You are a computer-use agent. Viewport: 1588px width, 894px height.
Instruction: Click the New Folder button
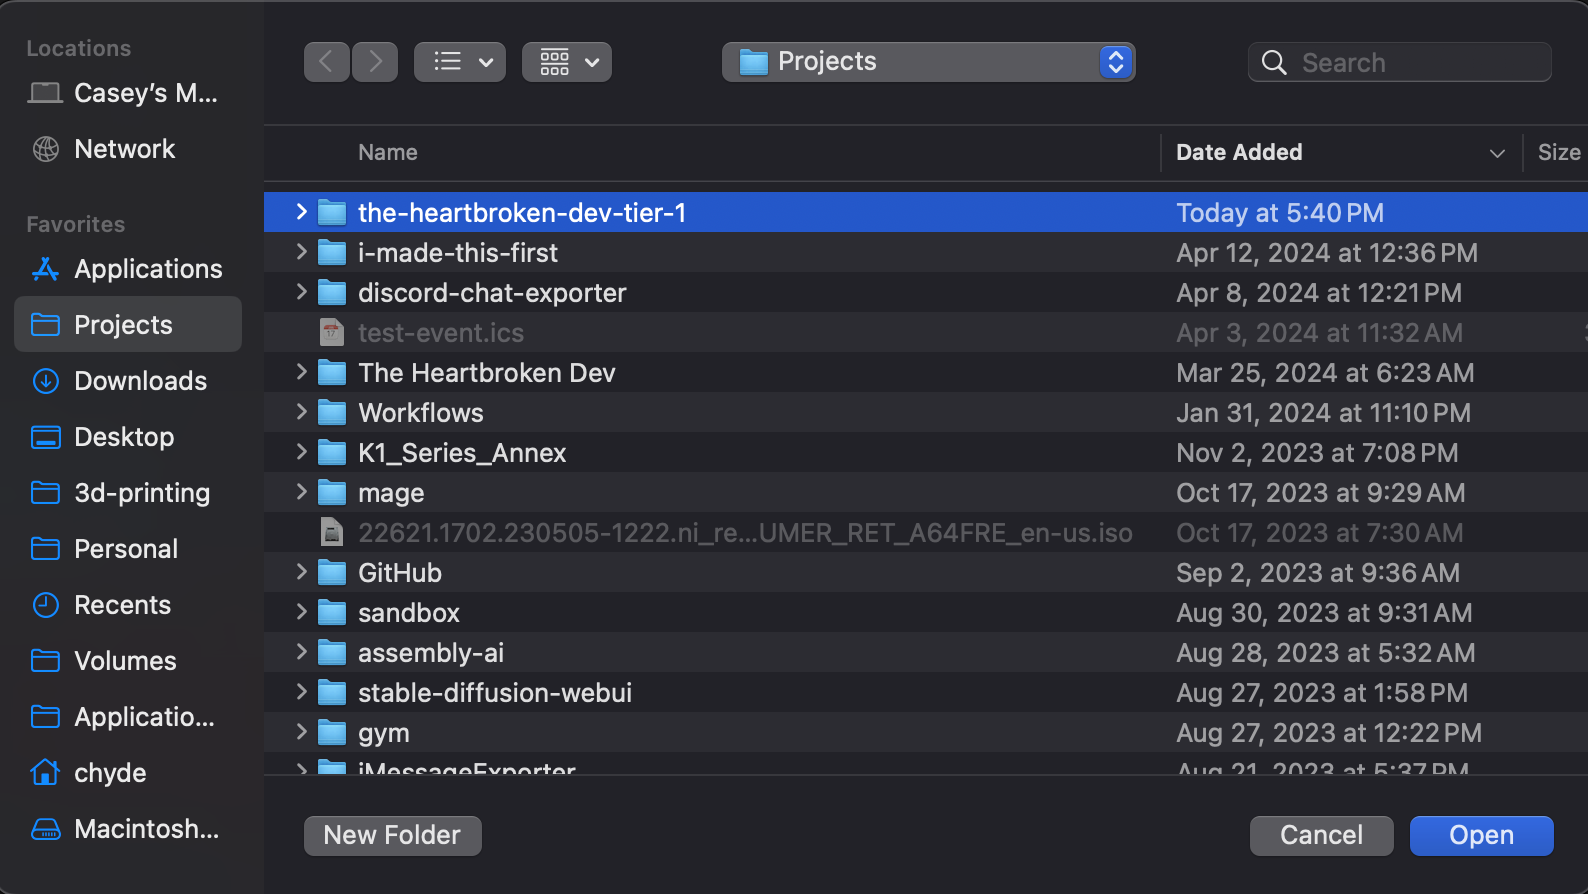point(393,835)
